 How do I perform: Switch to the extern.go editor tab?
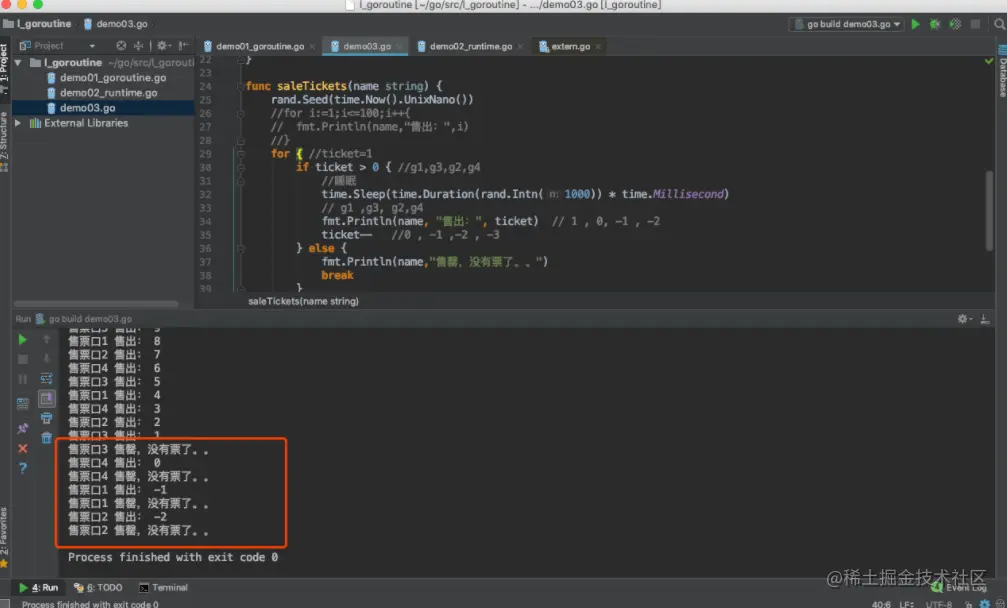(570, 46)
